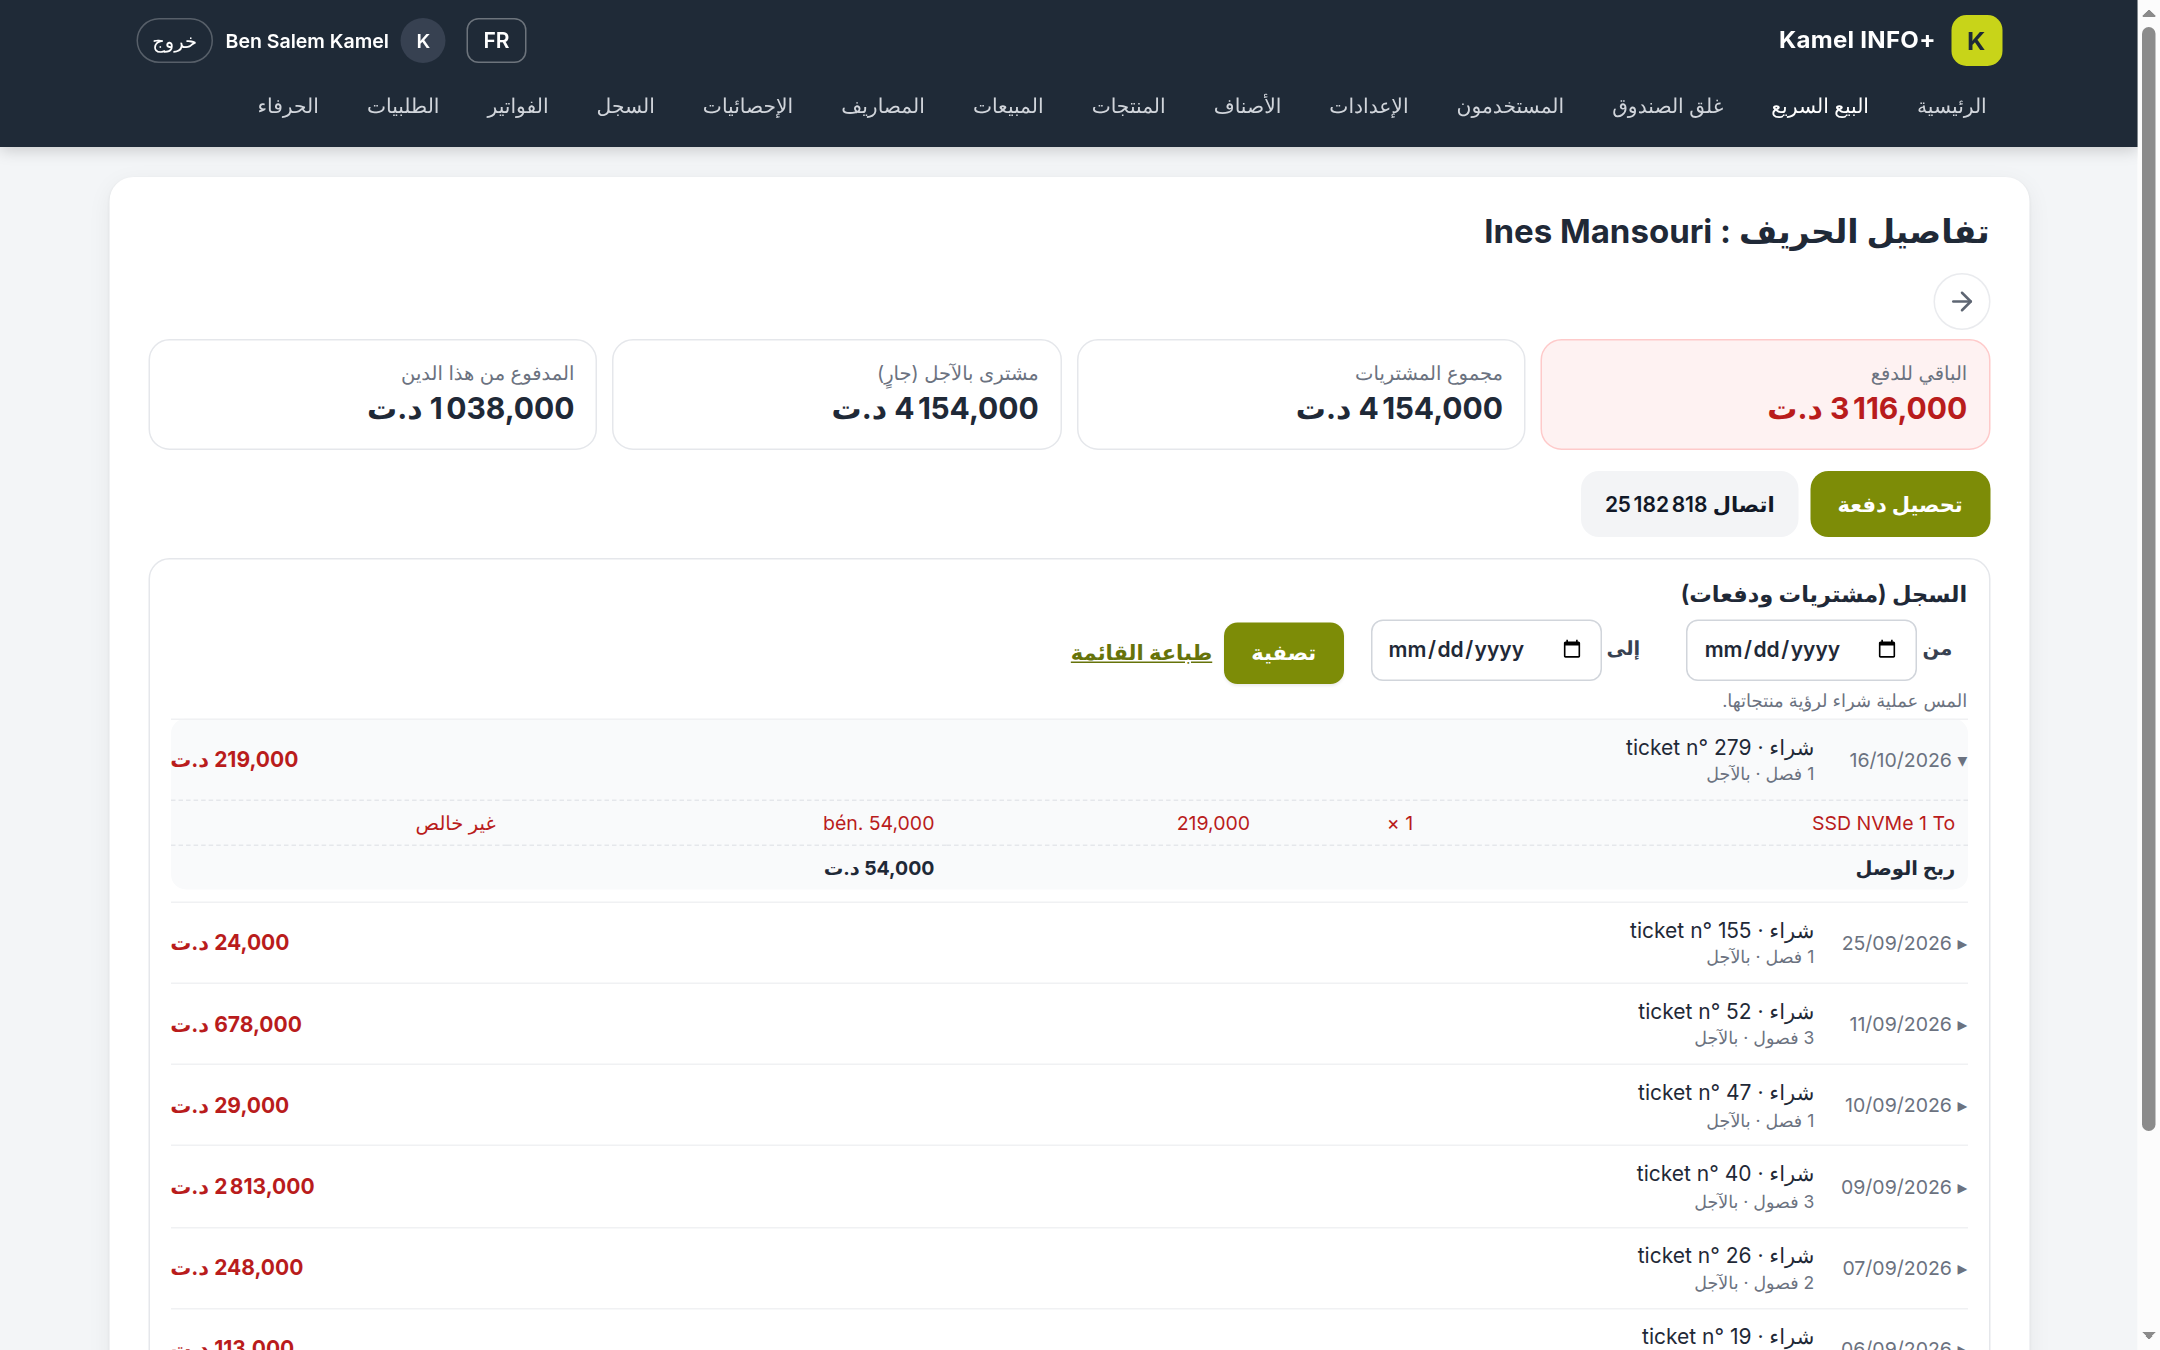Open the calendar picker in the من date field
The height and width of the screenshot is (1350, 2160).
pos(1886,650)
